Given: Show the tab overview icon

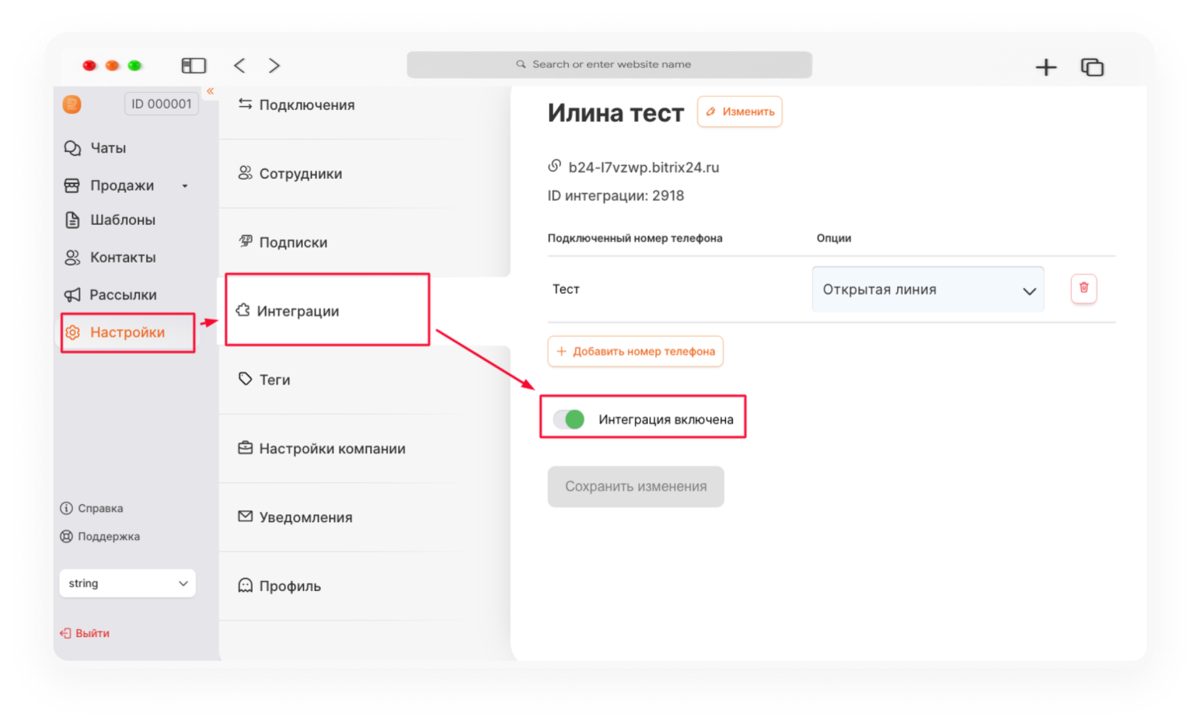Looking at the screenshot, I should point(1092,67).
